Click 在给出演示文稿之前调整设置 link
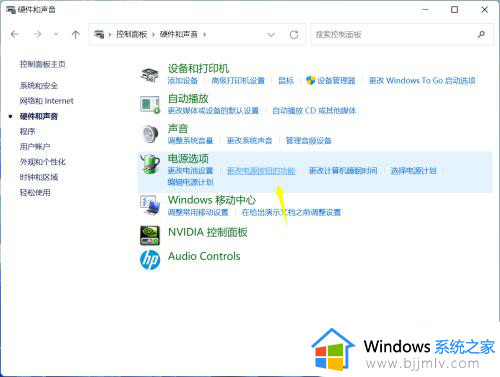 click(x=291, y=212)
